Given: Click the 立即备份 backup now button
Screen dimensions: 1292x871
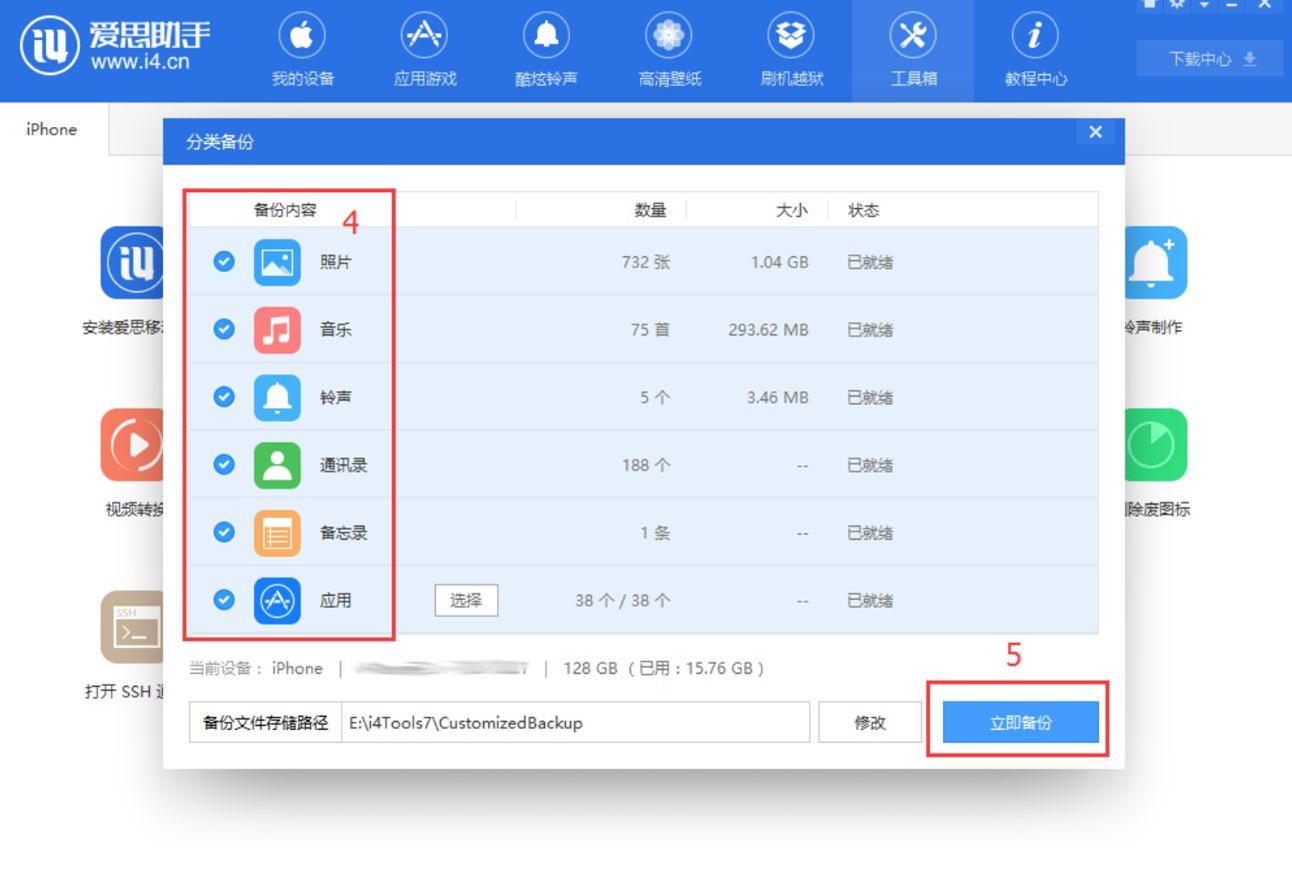Looking at the screenshot, I should pyautogui.click(x=1019, y=721).
